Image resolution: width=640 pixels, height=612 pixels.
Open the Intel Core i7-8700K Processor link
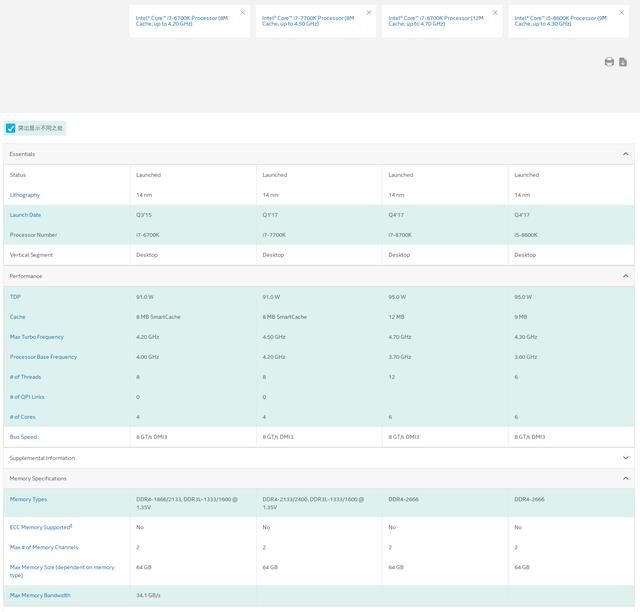tap(436, 21)
